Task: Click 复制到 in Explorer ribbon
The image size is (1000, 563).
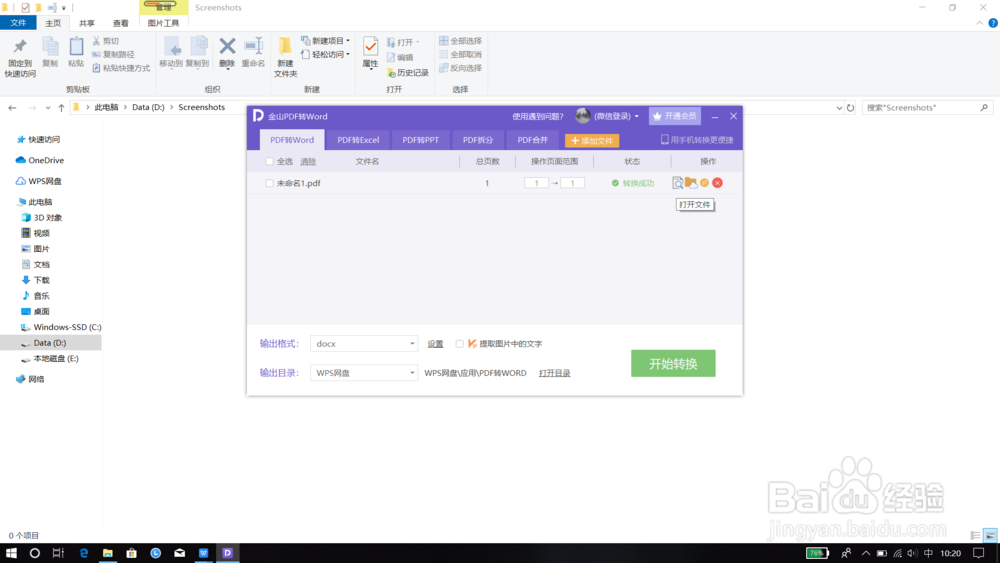Action: (x=198, y=52)
